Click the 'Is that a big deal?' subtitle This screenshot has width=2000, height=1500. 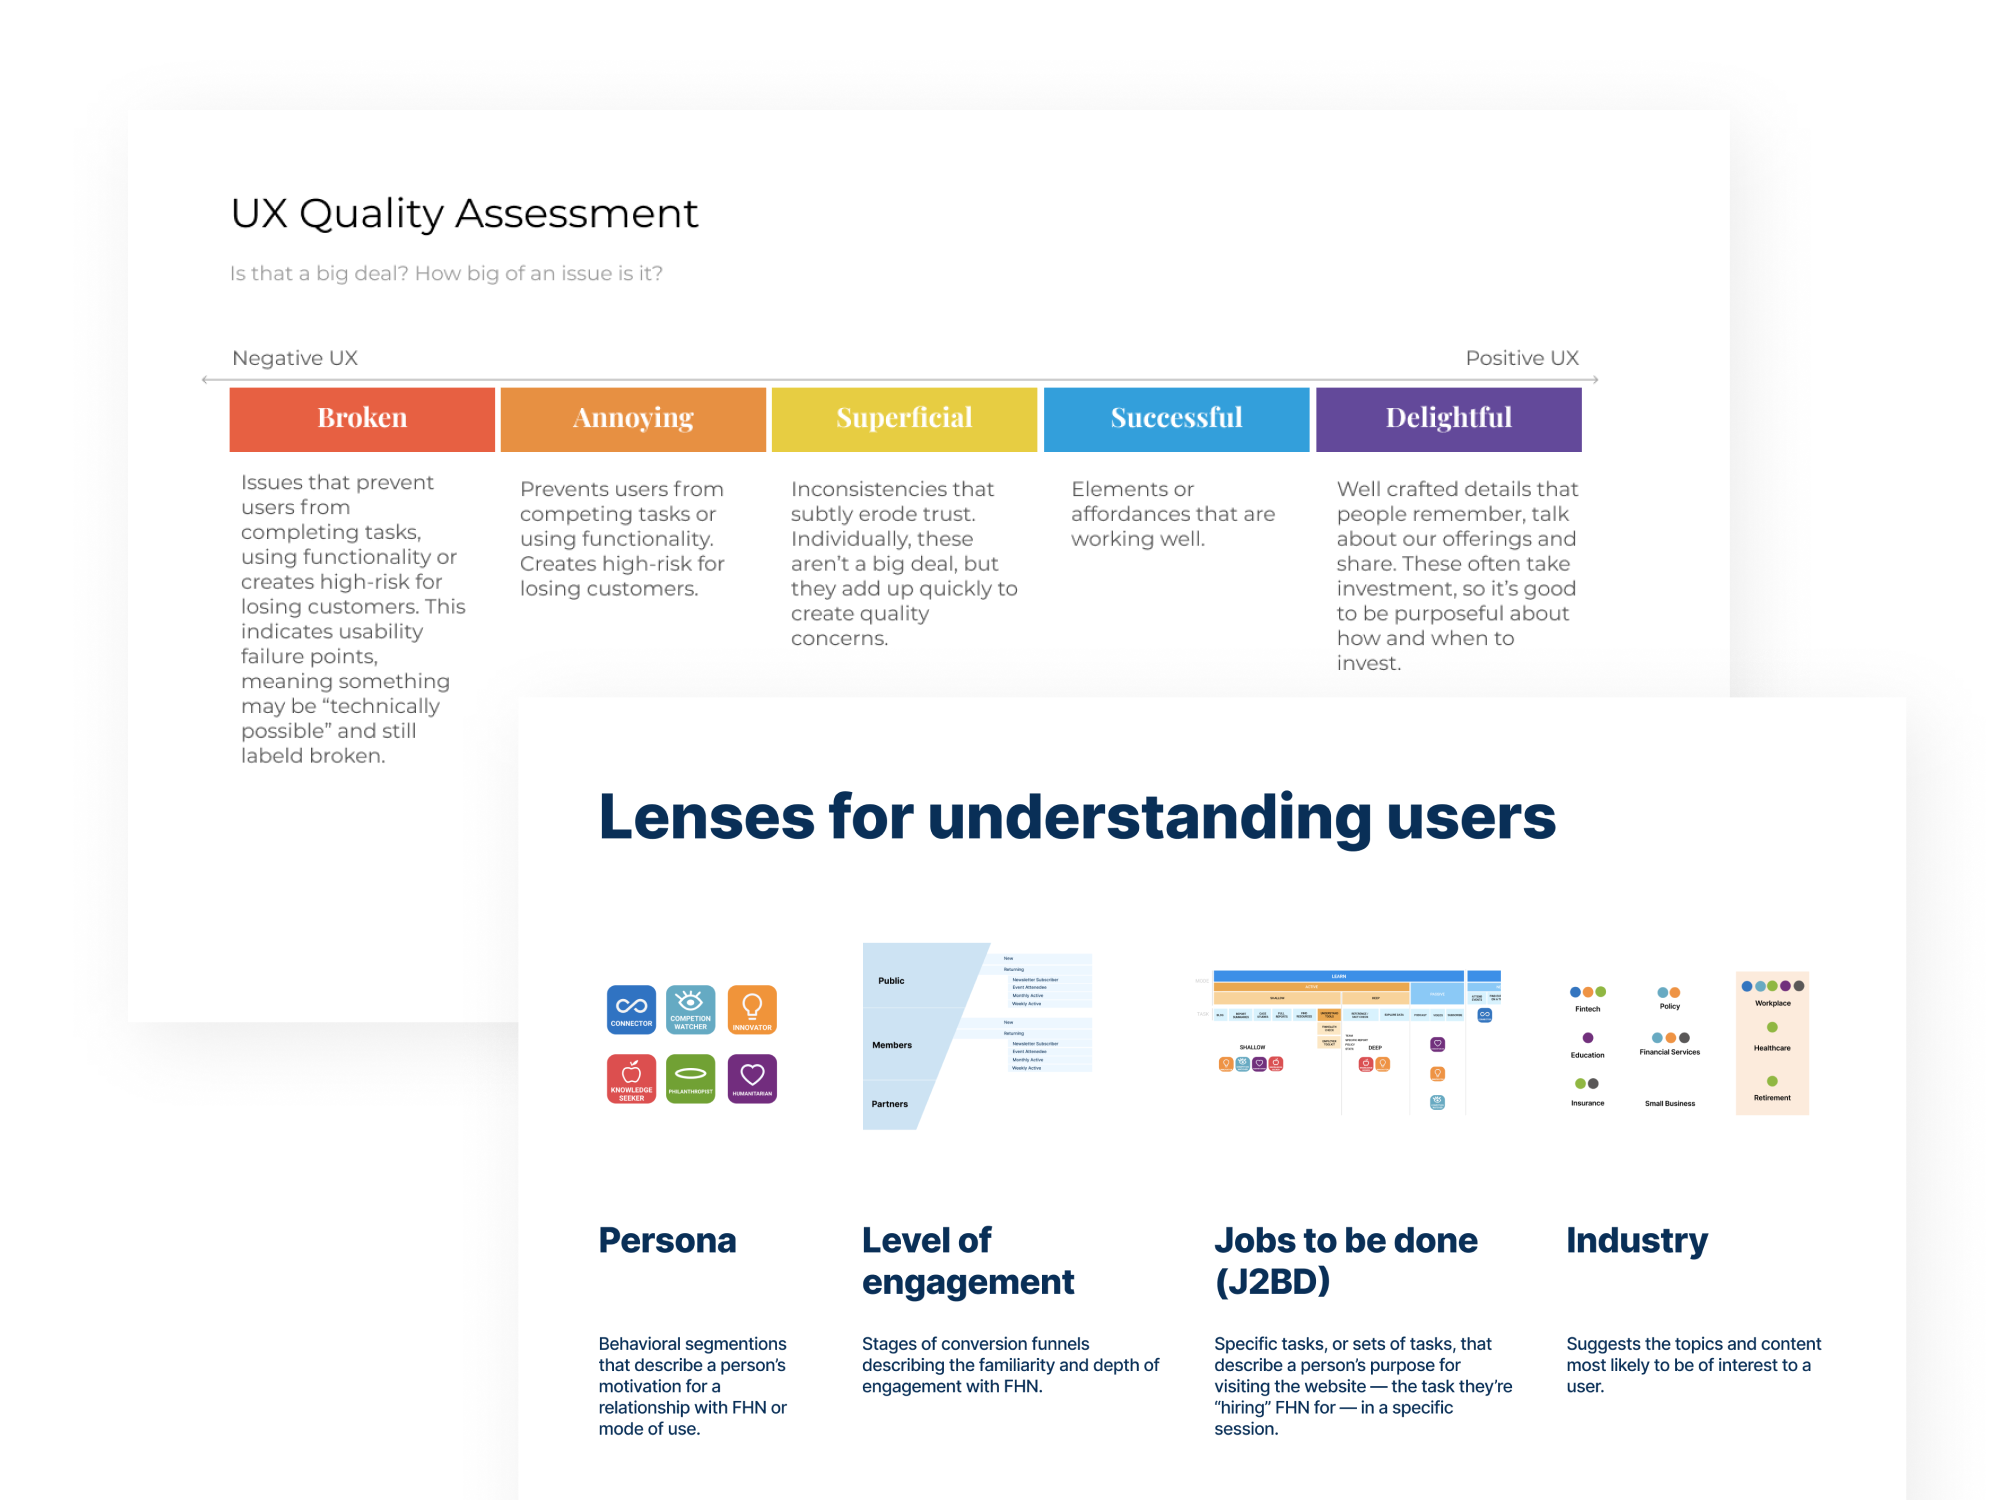(446, 274)
